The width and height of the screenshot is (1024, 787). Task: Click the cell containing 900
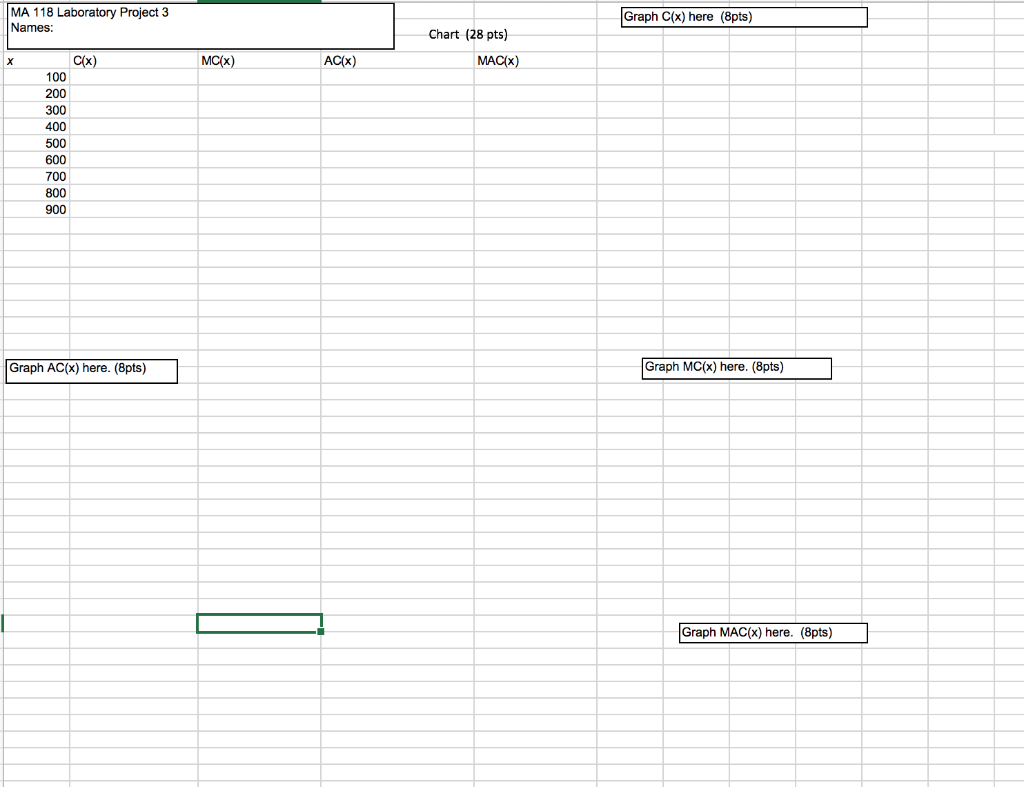pos(37,210)
